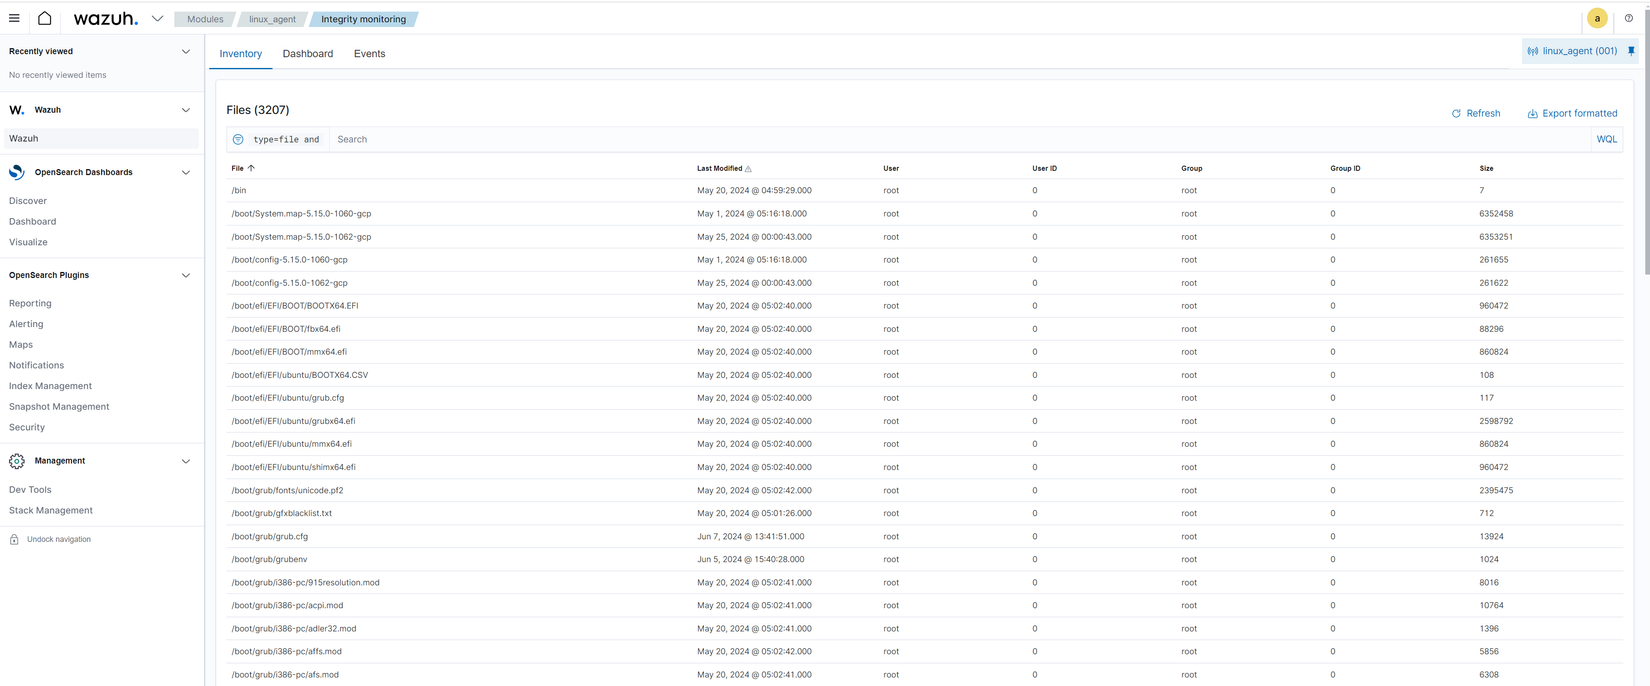The image size is (1650, 686).
Task: Collapse the Recently viewed section
Action: 185,51
